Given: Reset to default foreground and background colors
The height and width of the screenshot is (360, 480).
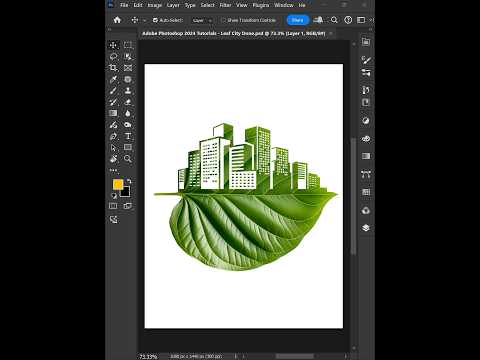Looking at the screenshot, I should pyautogui.click(x=114, y=196).
